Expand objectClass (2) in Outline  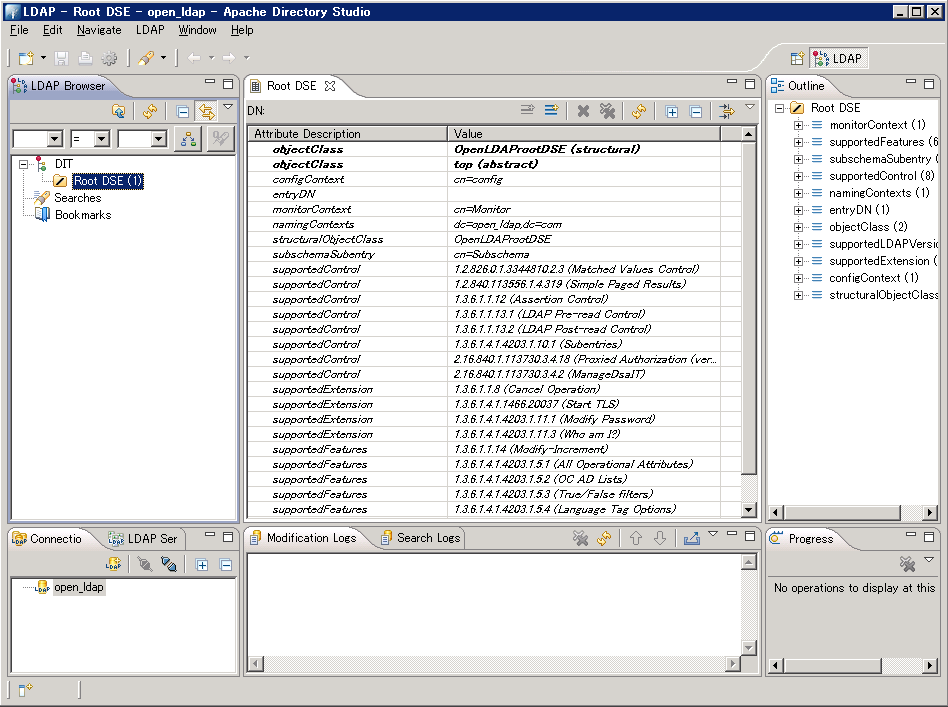point(798,227)
